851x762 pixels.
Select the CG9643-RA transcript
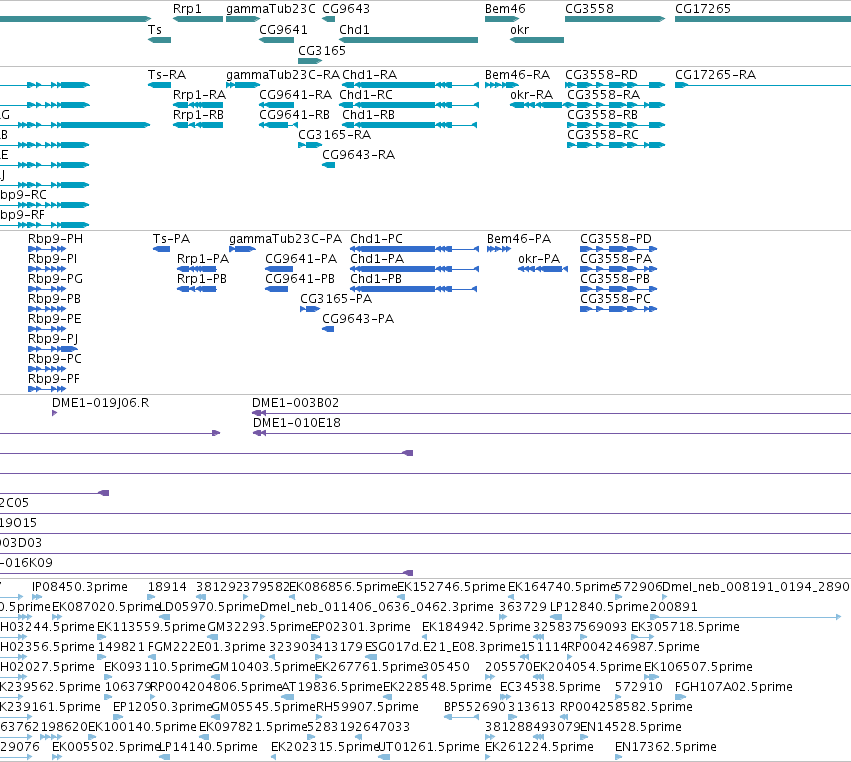328,165
